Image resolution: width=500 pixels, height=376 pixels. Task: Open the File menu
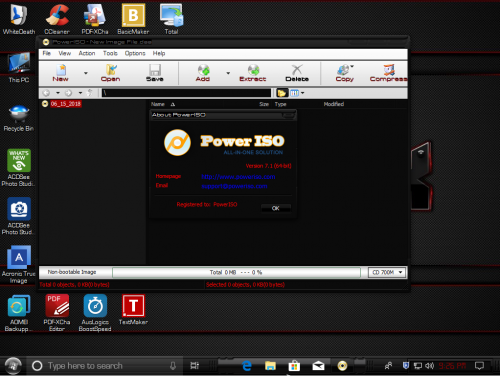tap(47, 53)
